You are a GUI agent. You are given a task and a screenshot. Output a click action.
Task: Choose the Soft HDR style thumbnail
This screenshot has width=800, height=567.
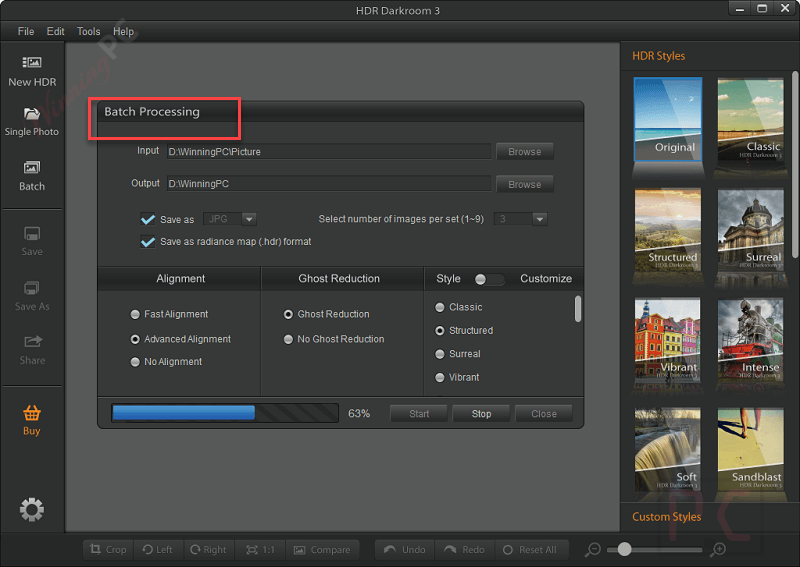pos(668,449)
